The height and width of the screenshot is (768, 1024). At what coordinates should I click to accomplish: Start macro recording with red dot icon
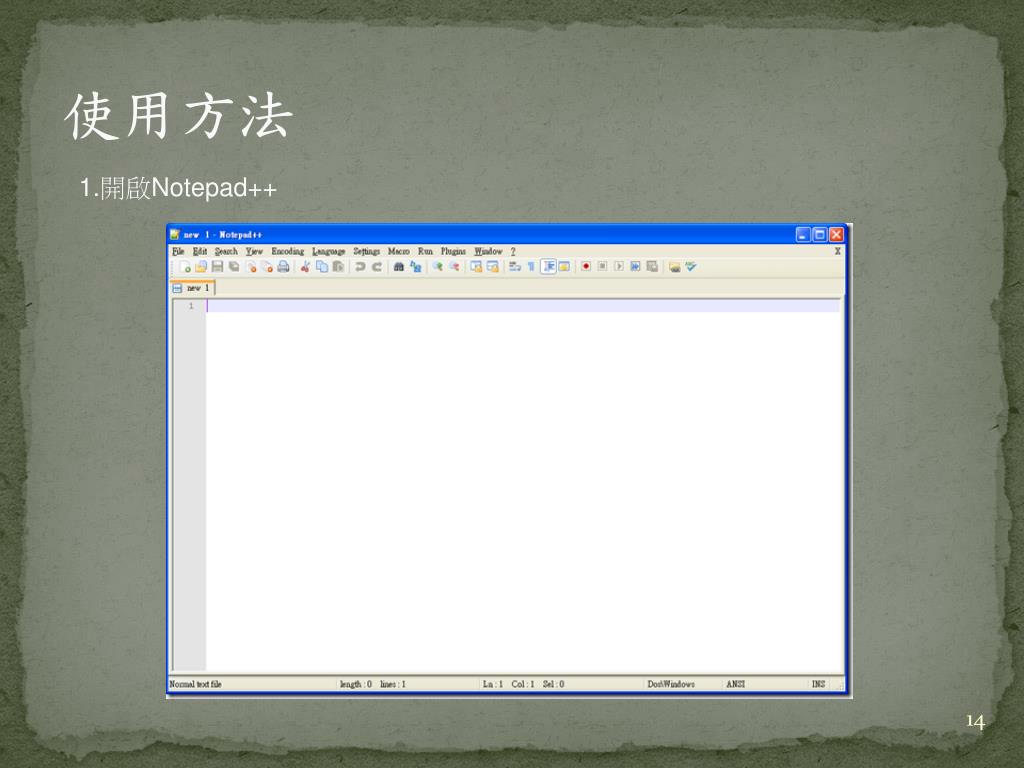[586, 266]
